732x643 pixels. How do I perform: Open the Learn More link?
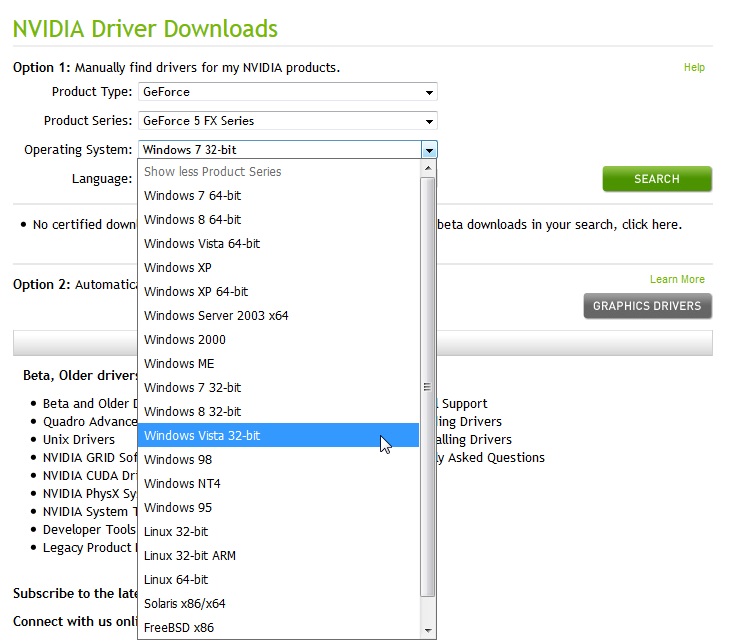pos(677,279)
